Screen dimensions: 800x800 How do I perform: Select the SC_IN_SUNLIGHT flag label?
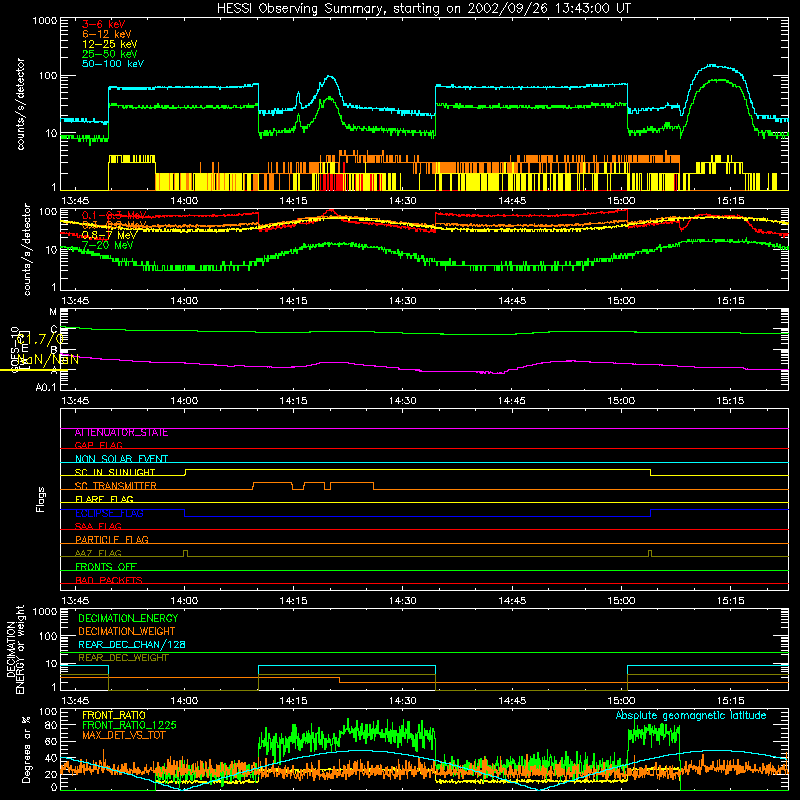pos(115,472)
